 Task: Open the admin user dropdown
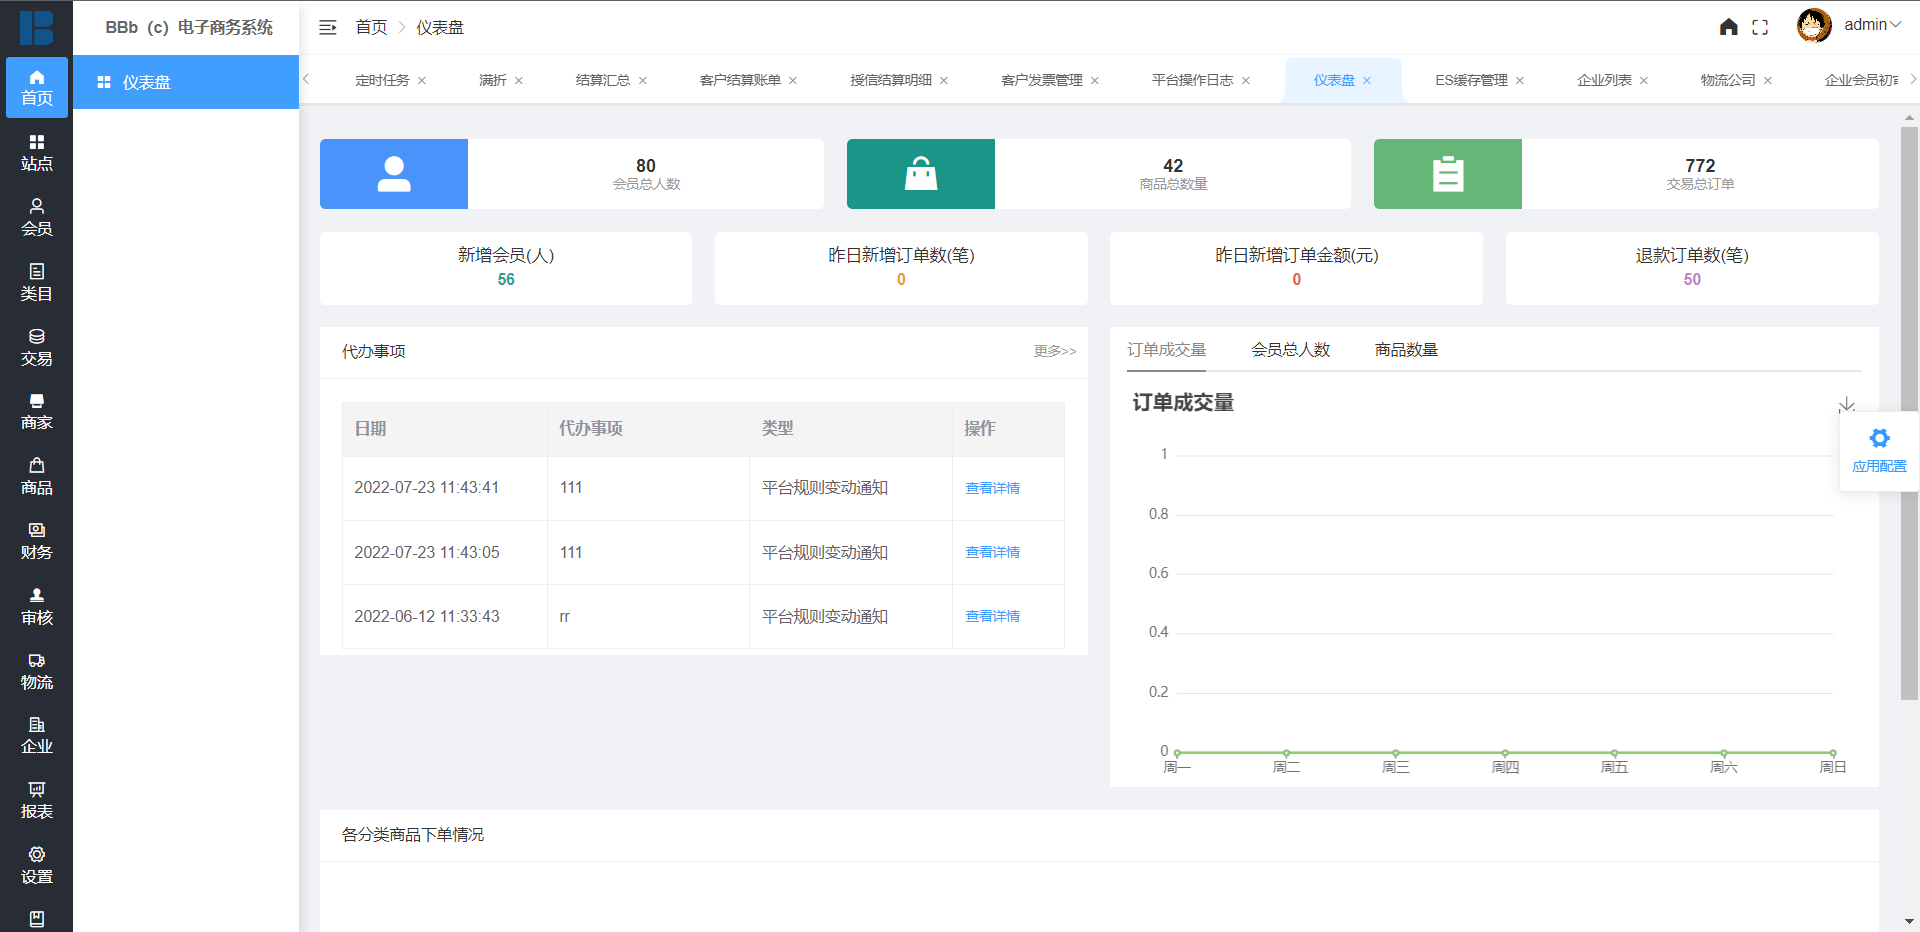(1872, 25)
